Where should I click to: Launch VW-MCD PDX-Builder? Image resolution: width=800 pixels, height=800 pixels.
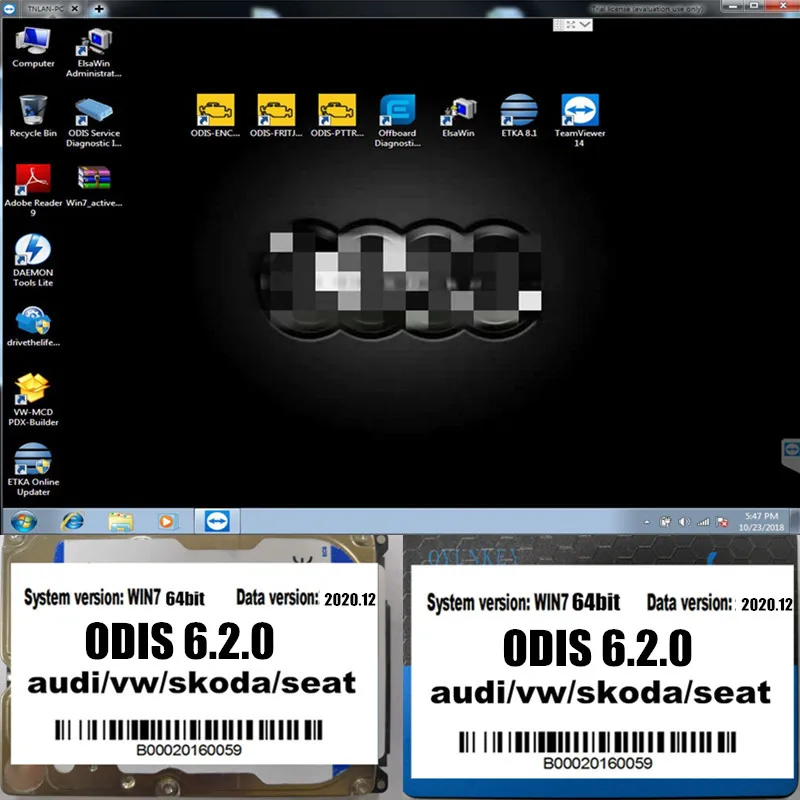[x=33, y=399]
